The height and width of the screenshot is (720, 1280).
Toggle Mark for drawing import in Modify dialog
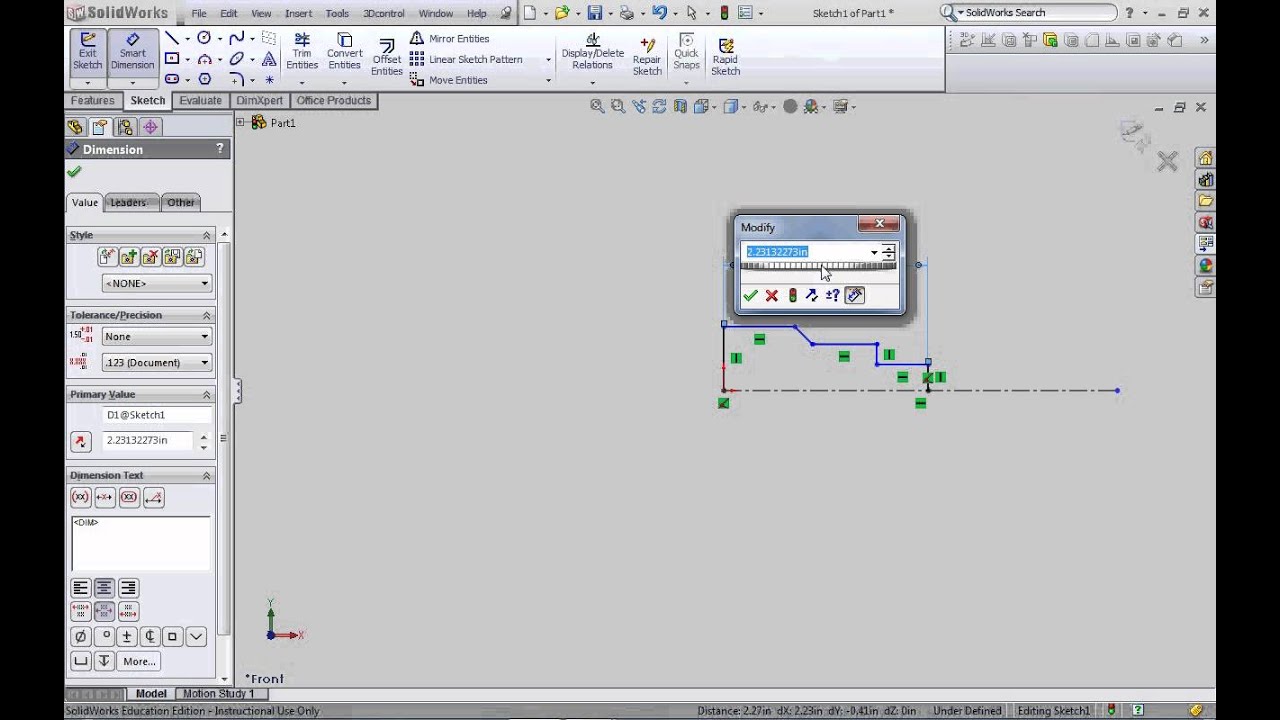(x=854, y=295)
